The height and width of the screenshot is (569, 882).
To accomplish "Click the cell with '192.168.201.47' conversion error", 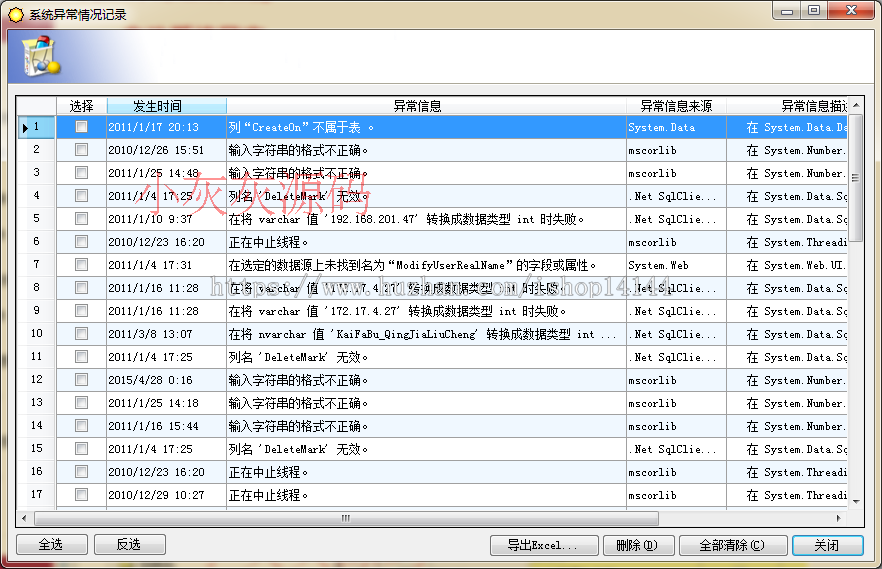I will [426, 219].
